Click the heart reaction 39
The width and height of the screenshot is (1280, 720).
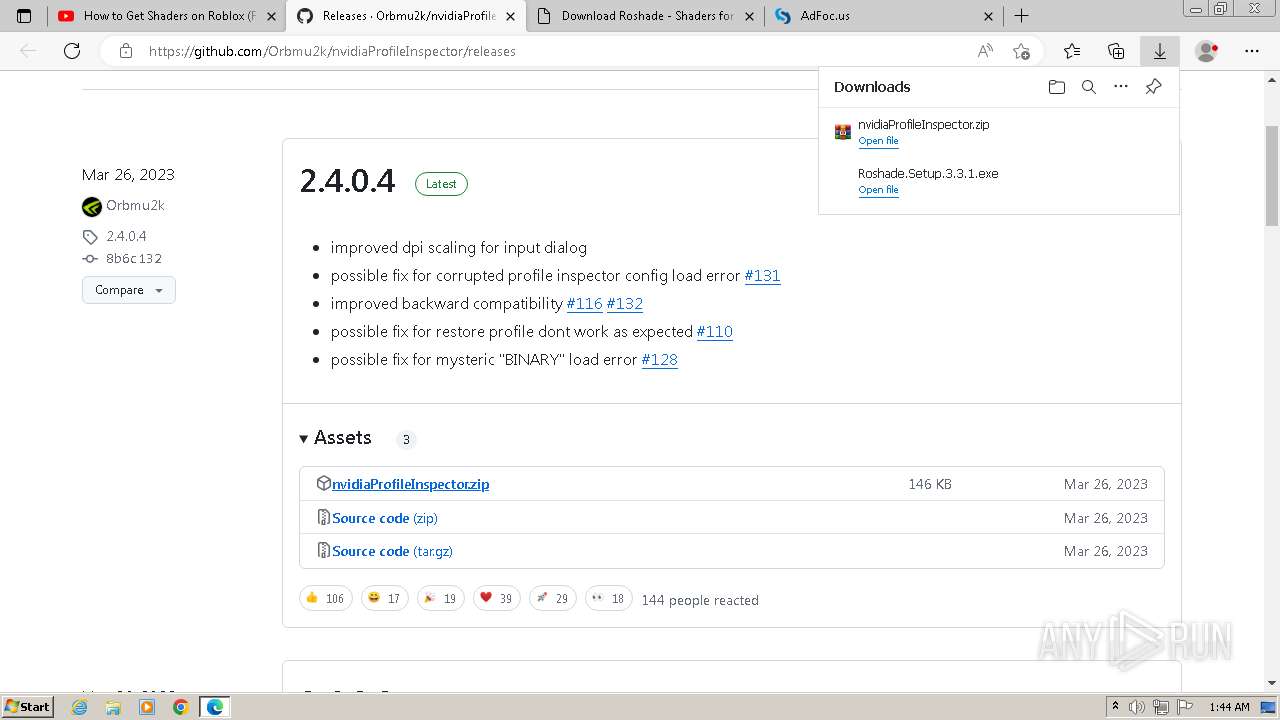point(496,598)
